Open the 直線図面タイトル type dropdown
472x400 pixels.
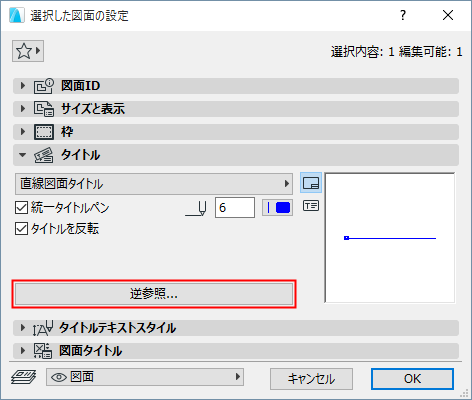[154, 184]
